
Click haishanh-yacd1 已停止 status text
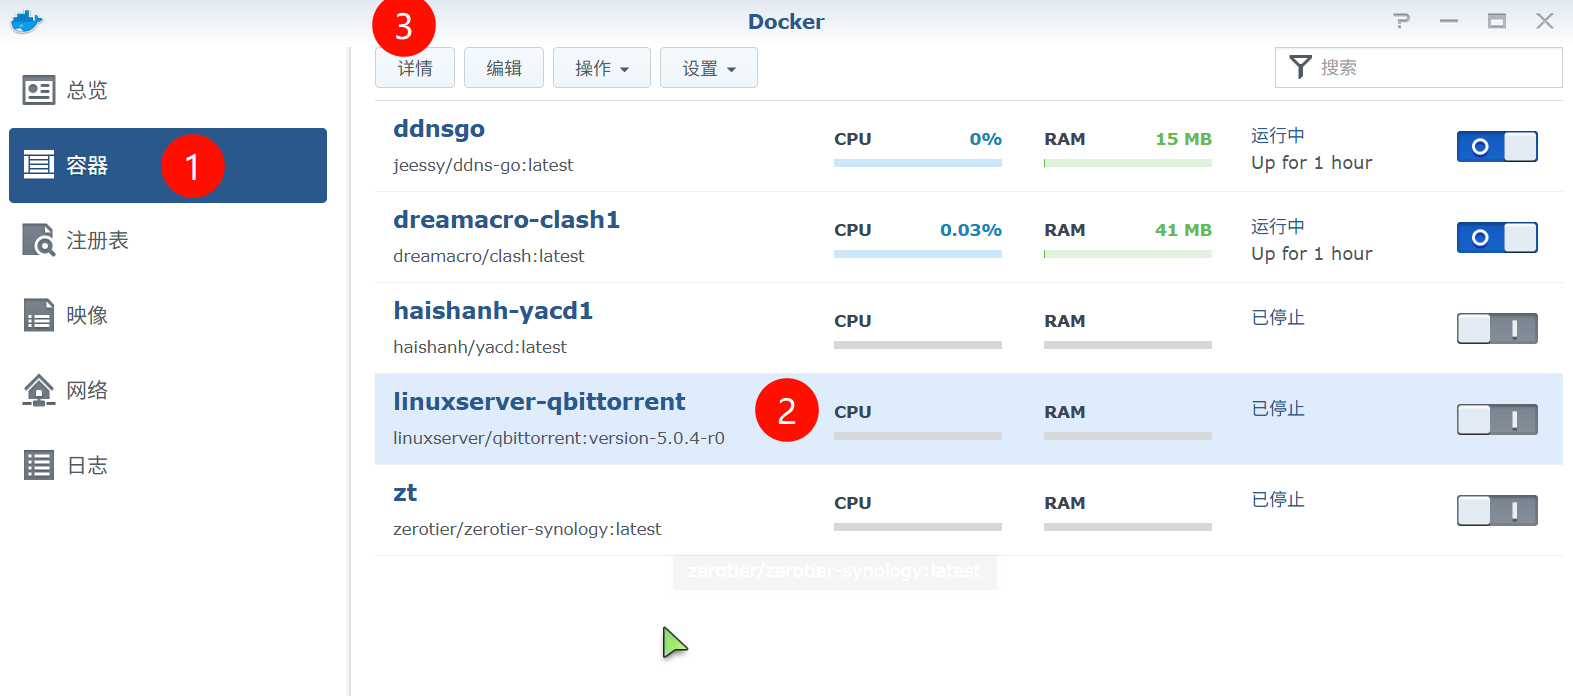point(1278,318)
